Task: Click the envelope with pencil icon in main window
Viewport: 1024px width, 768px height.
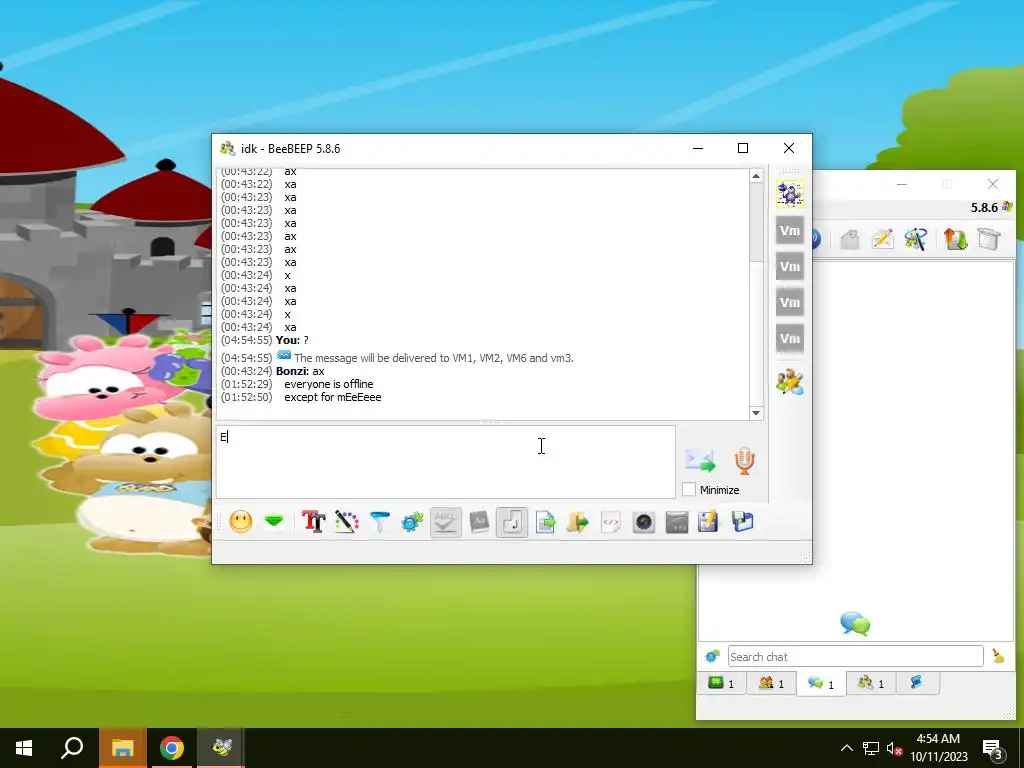Action: coord(882,239)
